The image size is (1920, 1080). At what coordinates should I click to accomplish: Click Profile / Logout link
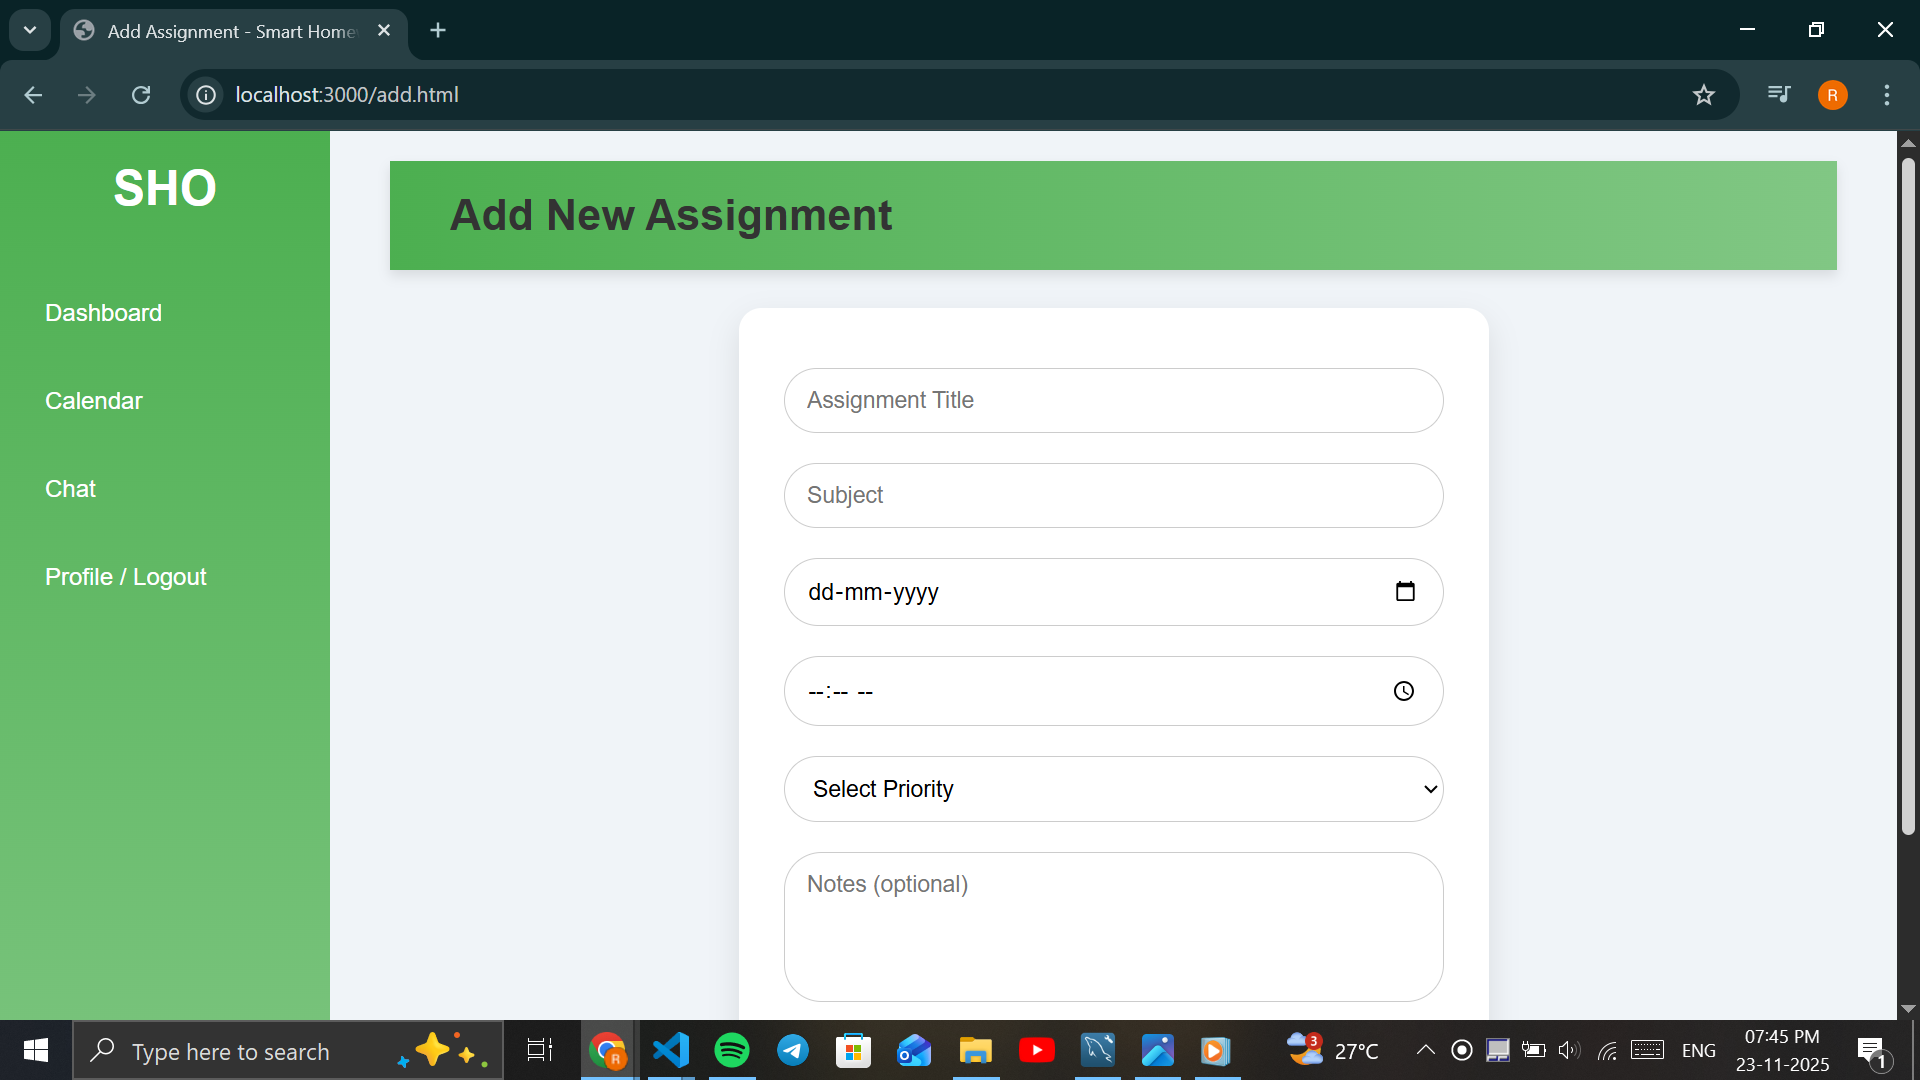pos(126,577)
